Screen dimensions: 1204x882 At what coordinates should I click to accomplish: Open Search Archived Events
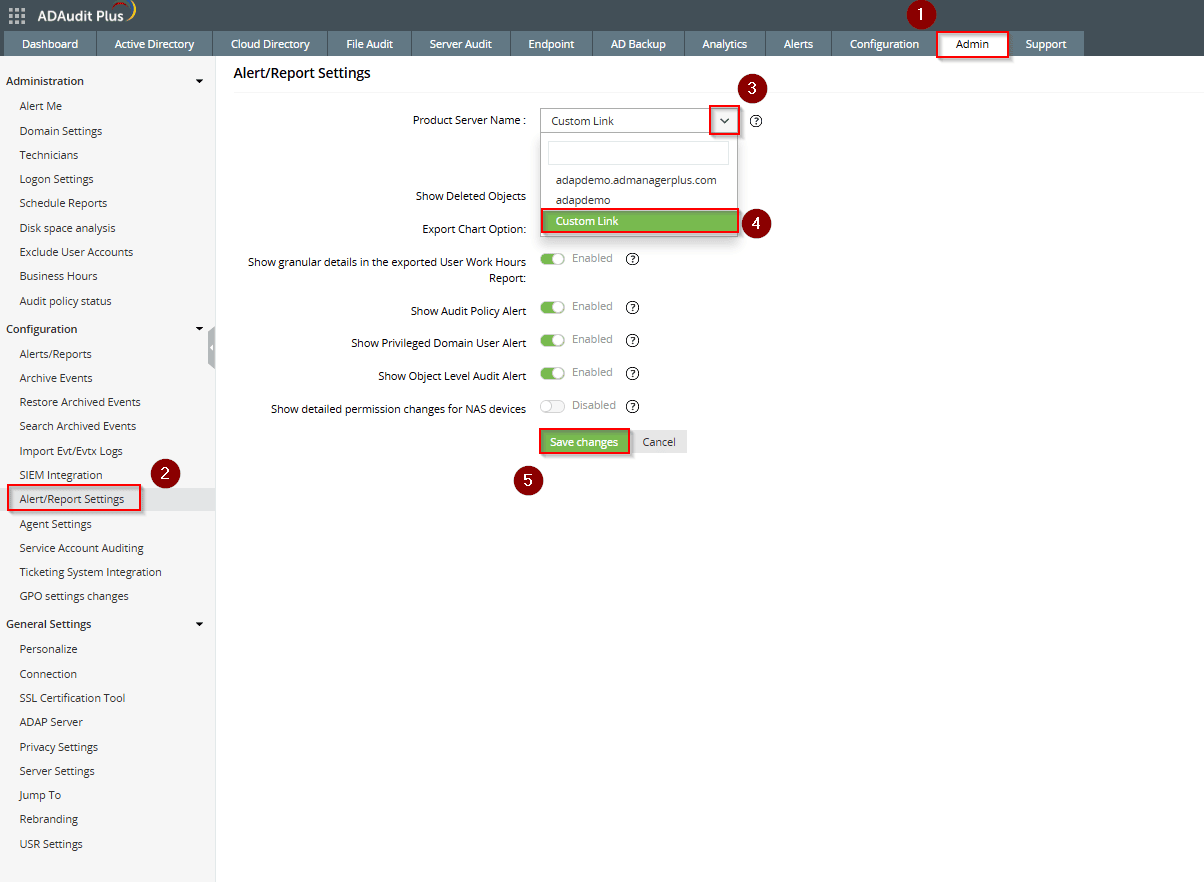(x=78, y=426)
